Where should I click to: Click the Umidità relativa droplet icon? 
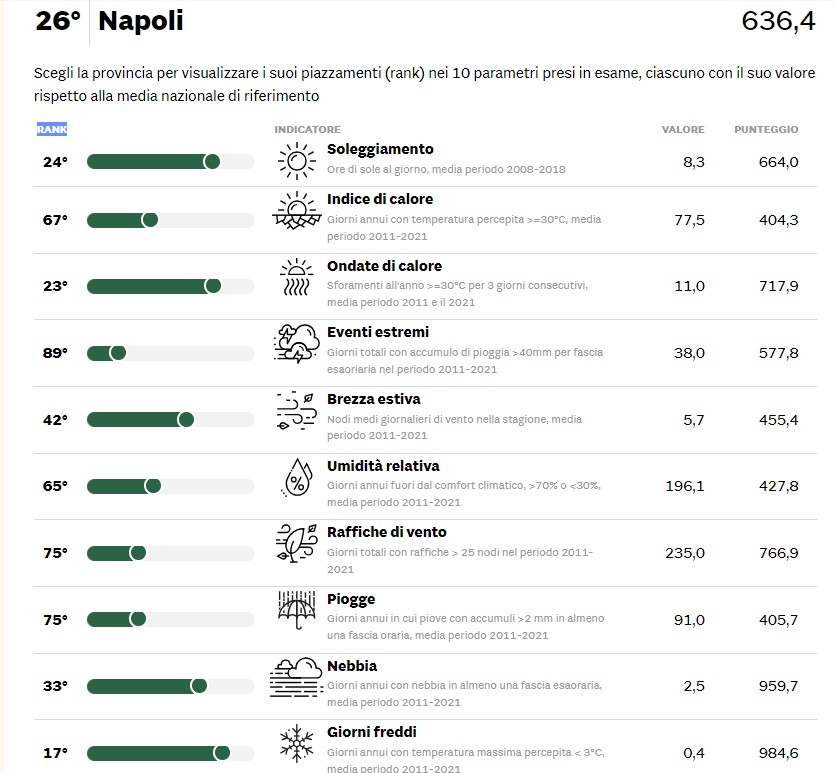pos(298,478)
